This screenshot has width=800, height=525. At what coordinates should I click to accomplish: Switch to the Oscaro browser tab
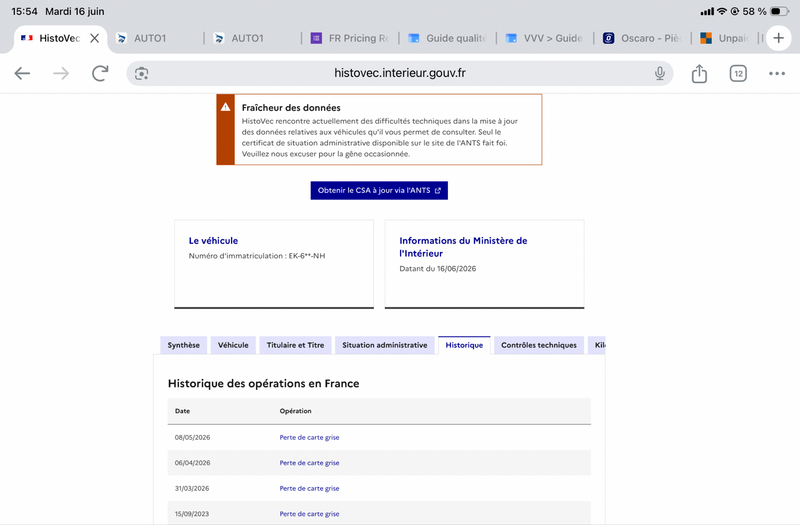tap(642, 38)
